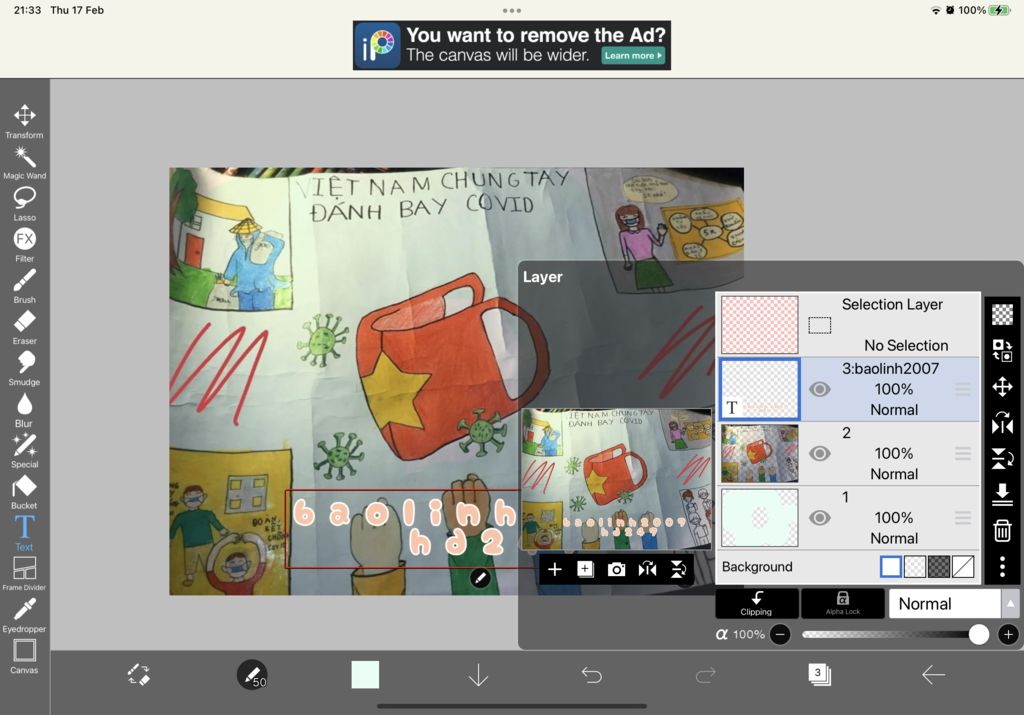The height and width of the screenshot is (715, 1024).
Task: Click the blend mode up arrow
Action: tap(1010, 603)
